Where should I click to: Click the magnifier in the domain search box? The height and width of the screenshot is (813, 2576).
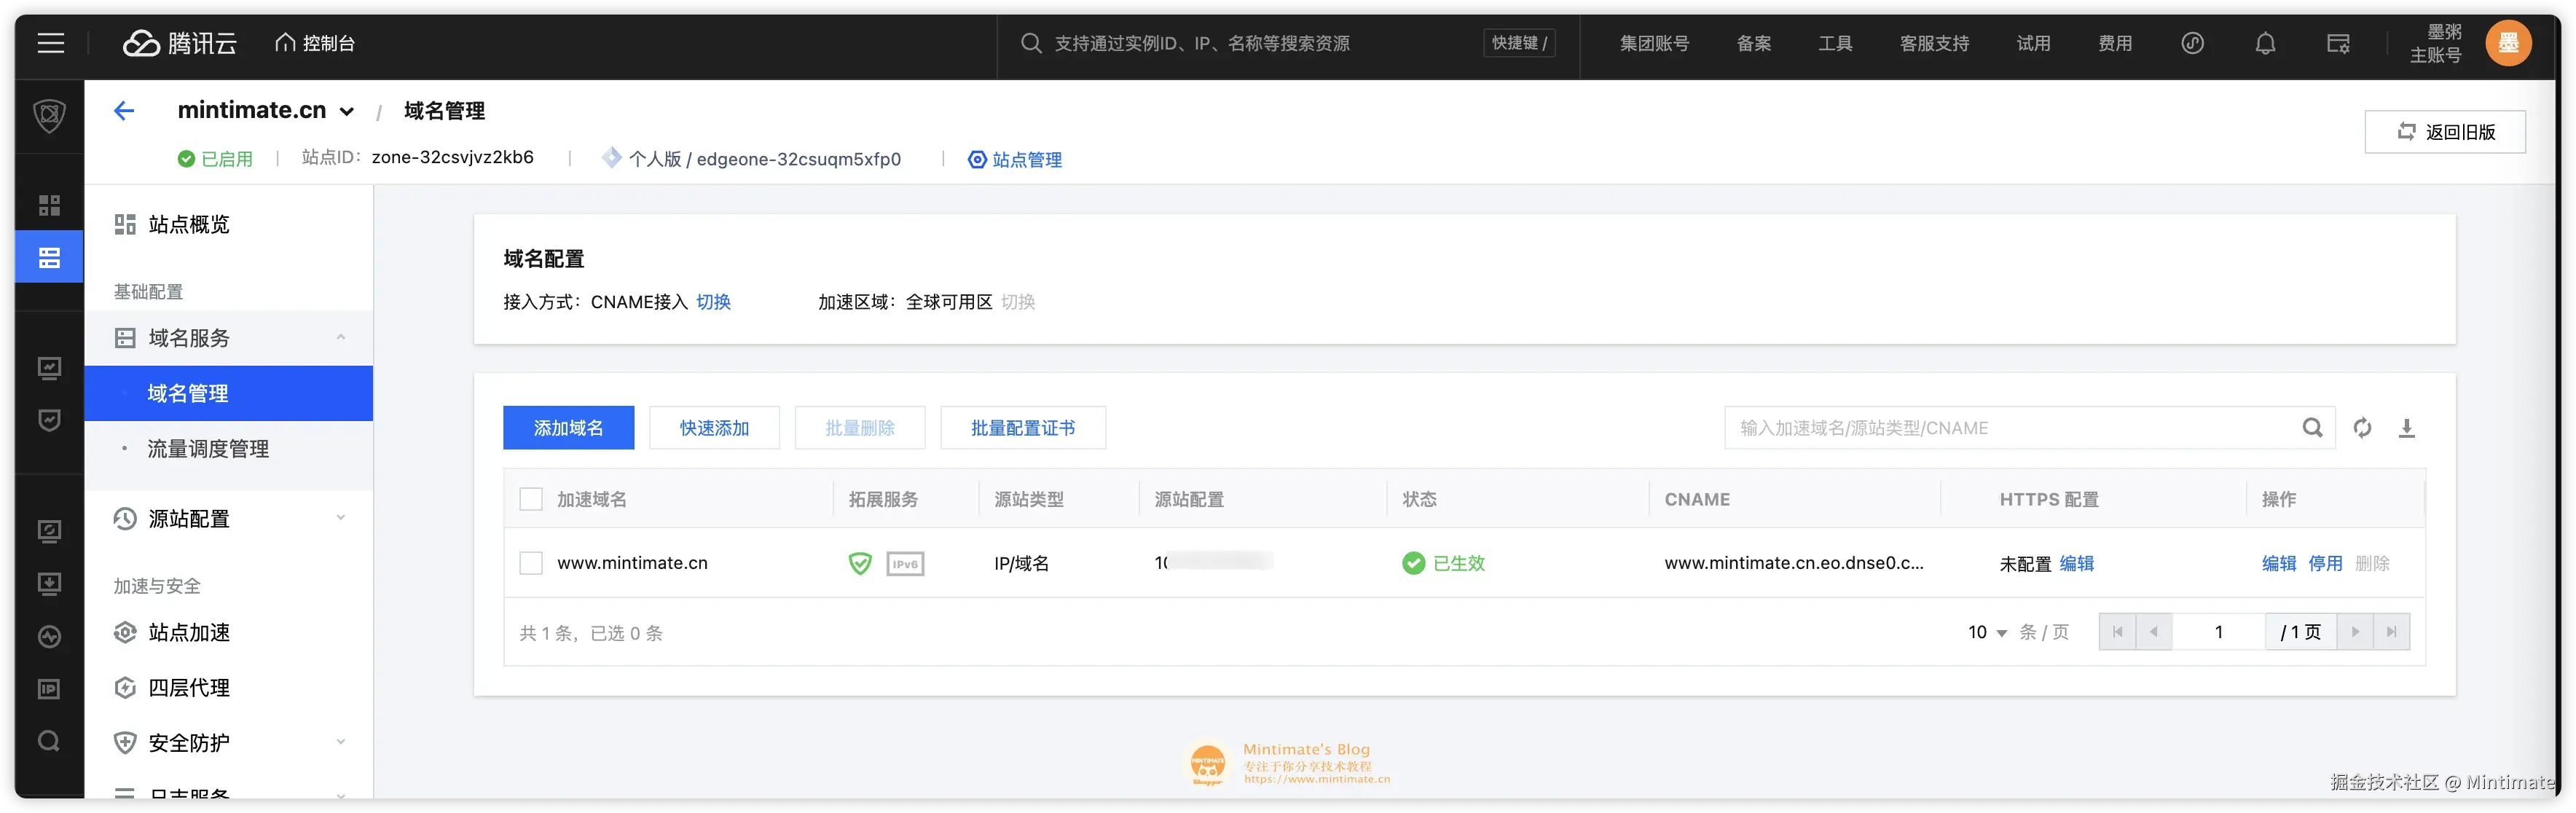[x=2312, y=428]
